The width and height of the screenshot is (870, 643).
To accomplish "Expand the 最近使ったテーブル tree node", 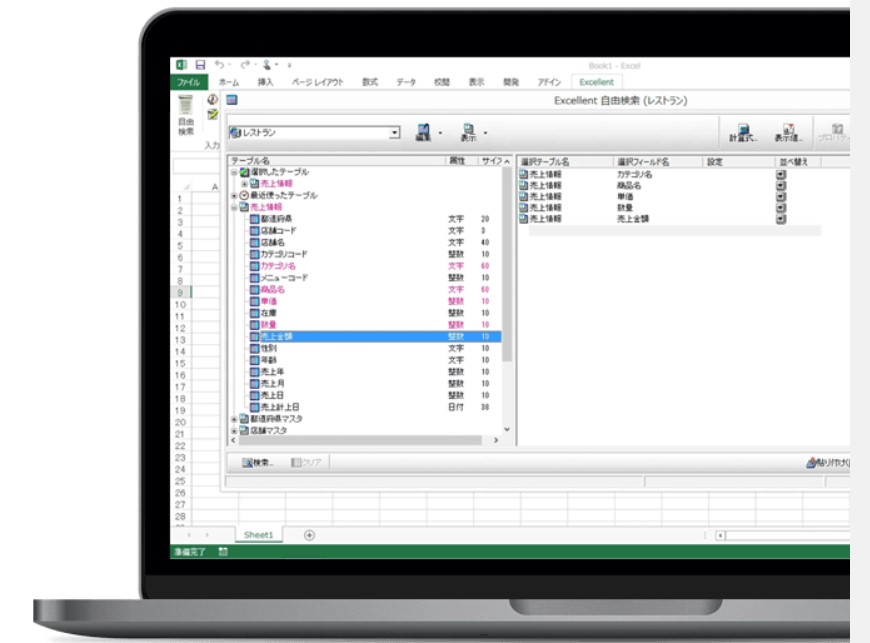I will click(234, 195).
